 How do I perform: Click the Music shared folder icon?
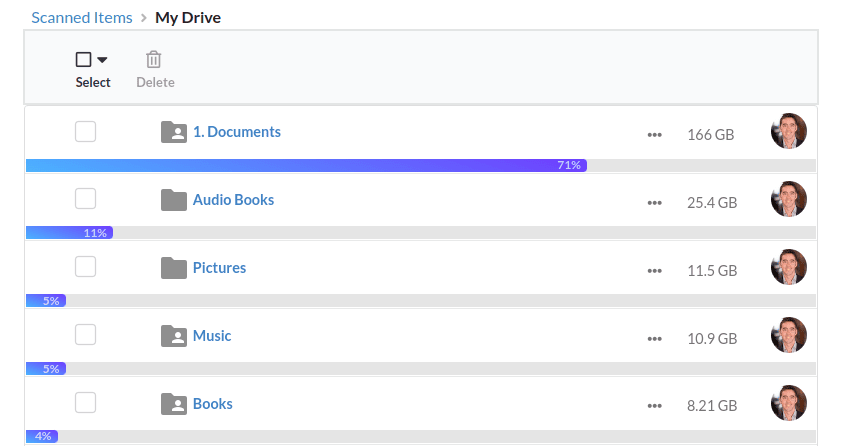pos(174,336)
